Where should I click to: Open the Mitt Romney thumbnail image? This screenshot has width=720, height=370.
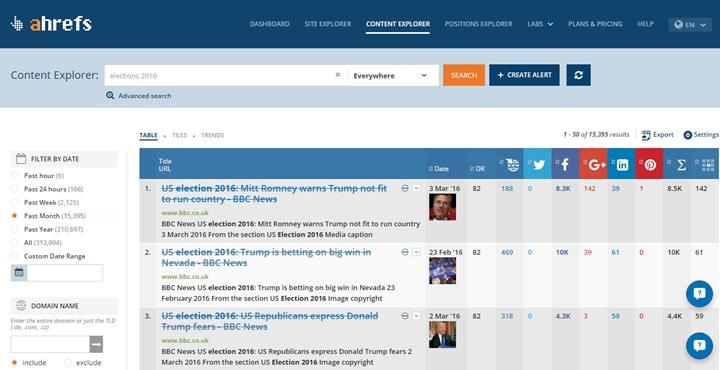click(x=443, y=207)
